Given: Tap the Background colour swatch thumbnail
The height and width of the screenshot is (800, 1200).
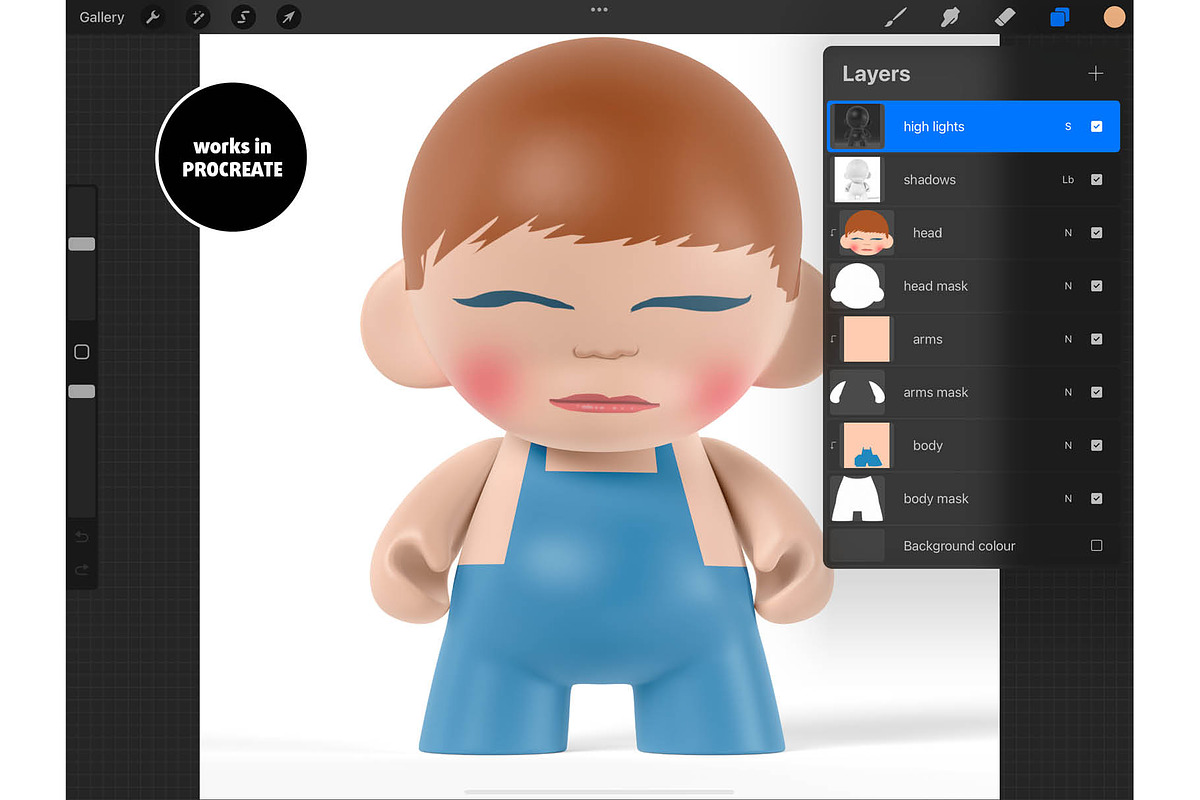Looking at the screenshot, I should (x=857, y=546).
